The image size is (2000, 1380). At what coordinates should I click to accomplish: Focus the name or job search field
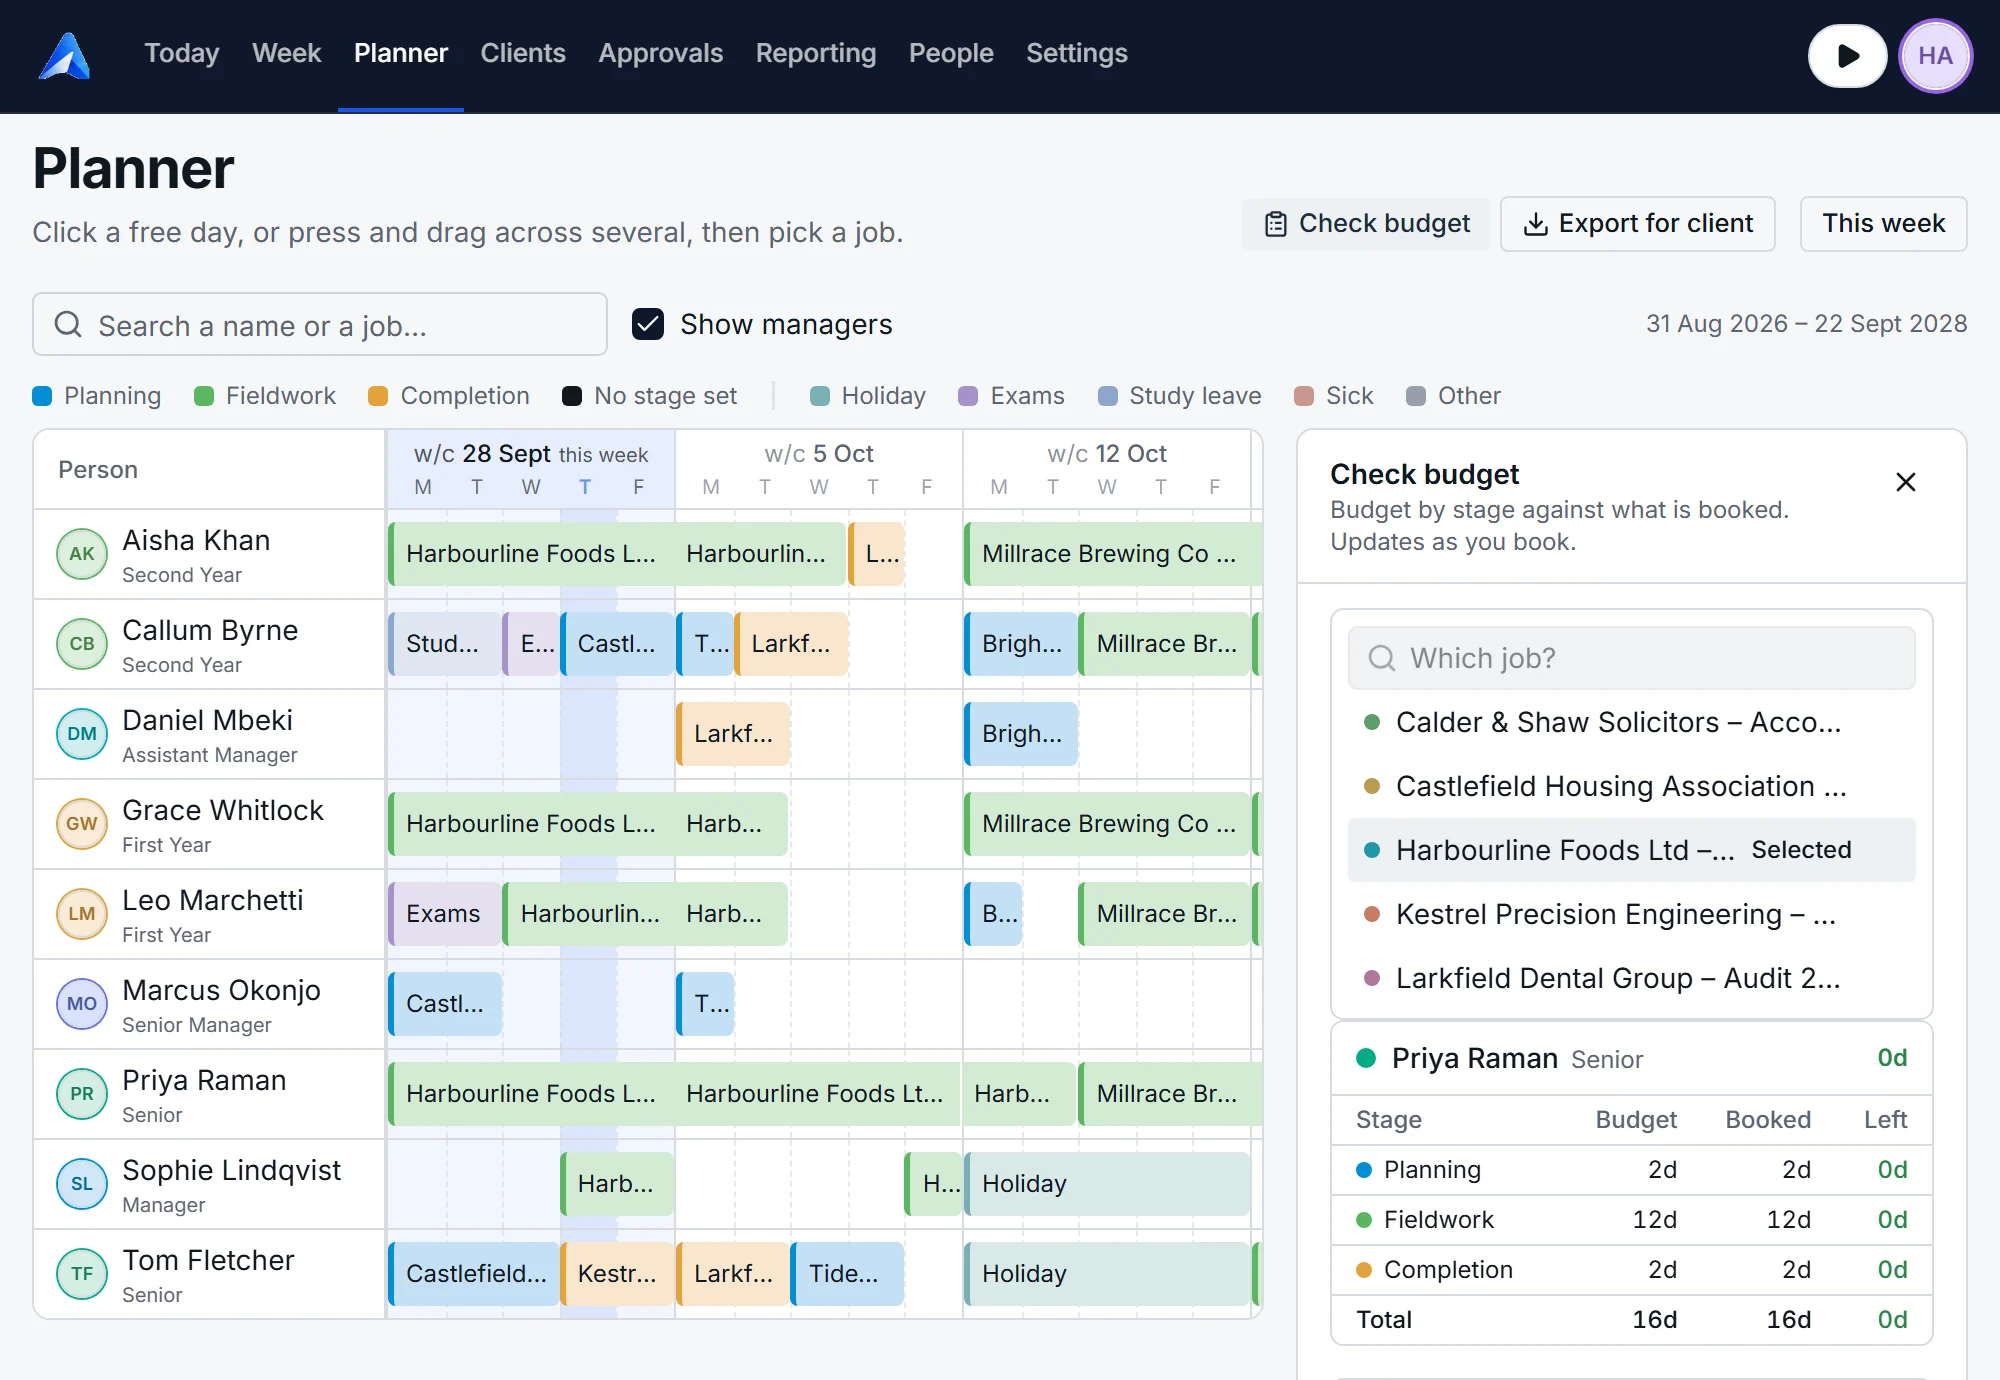pos(320,324)
